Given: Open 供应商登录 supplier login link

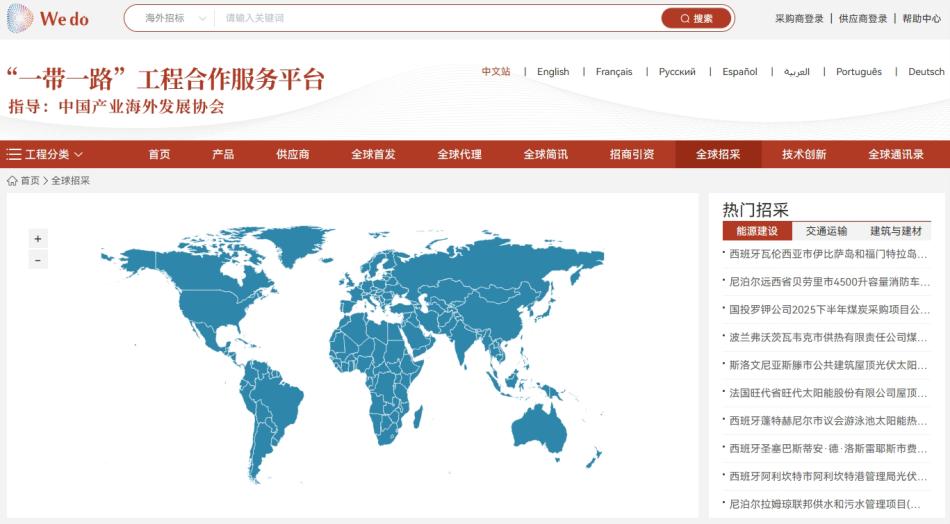Looking at the screenshot, I should (x=863, y=19).
